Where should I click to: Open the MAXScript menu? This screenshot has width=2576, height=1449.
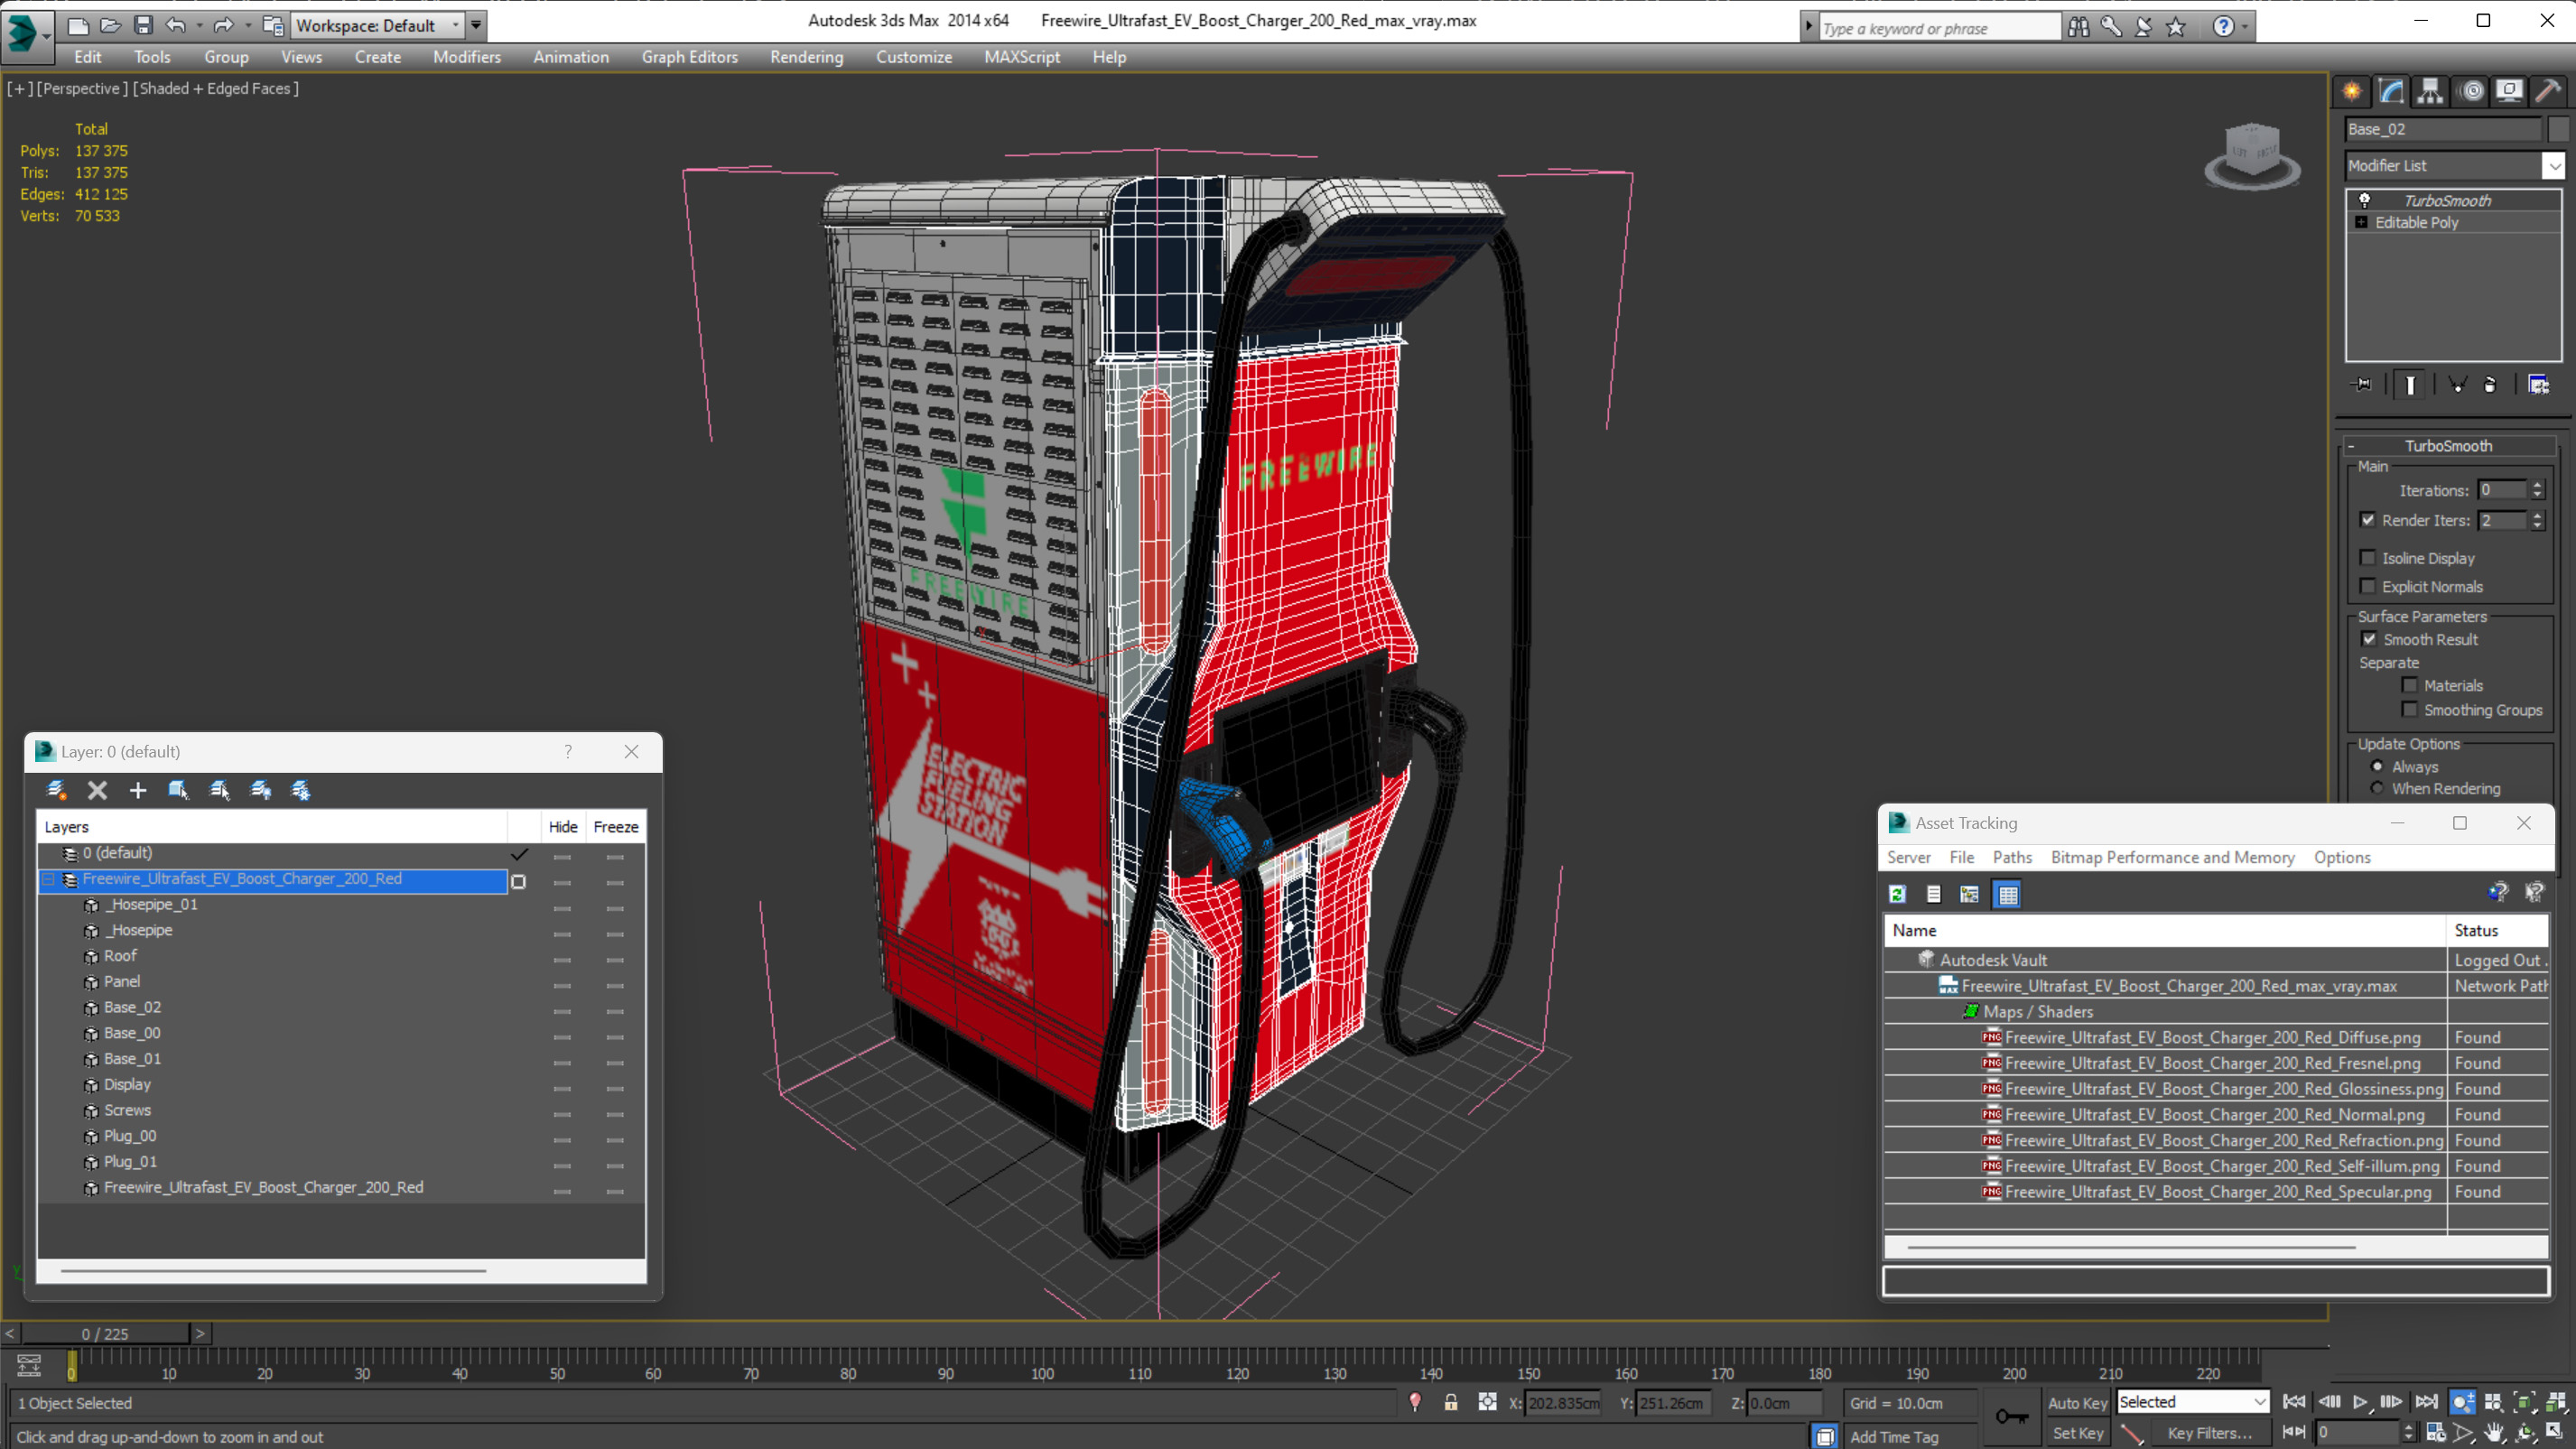coord(1021,57)
